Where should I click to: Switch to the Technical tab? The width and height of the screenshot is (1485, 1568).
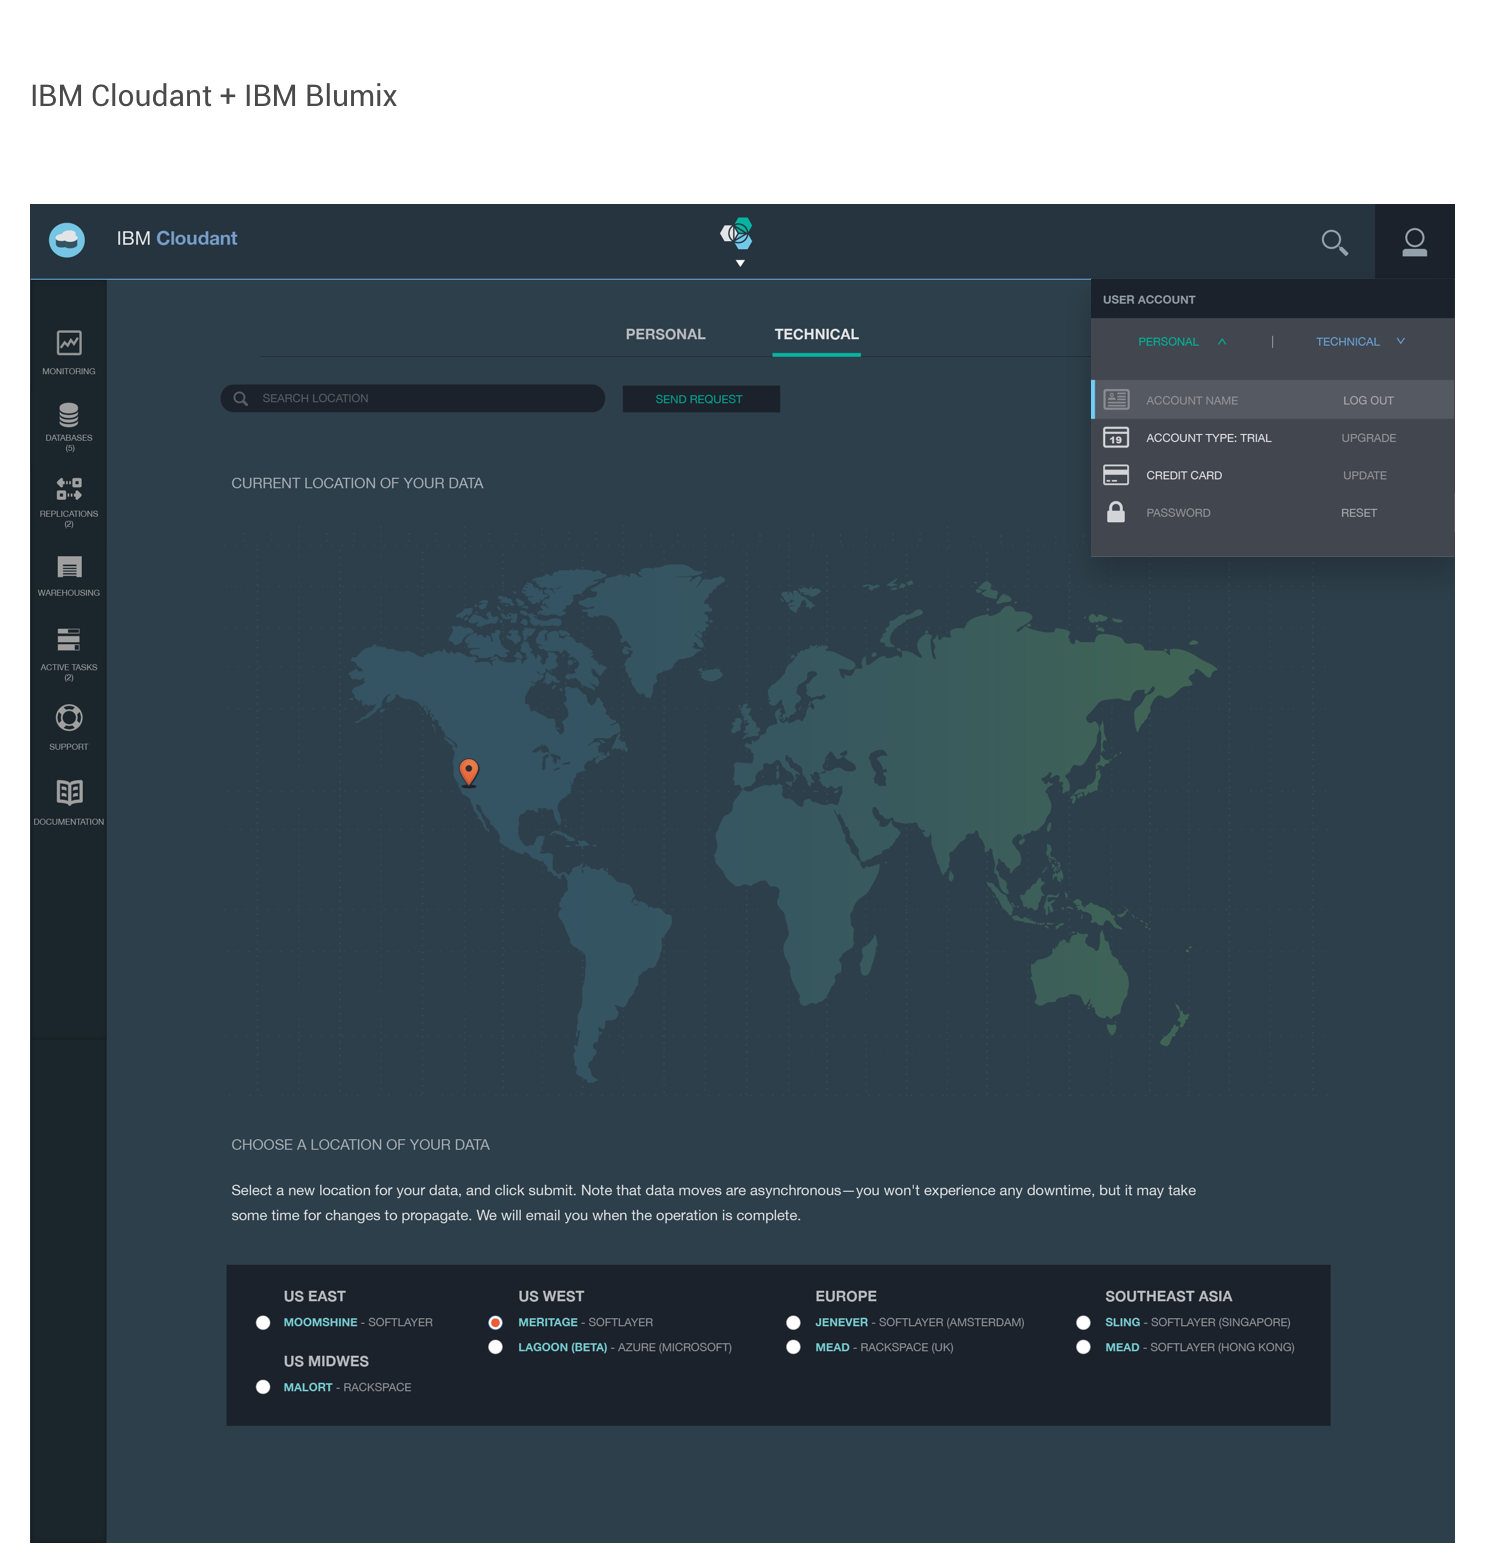(x=817, y=334)
